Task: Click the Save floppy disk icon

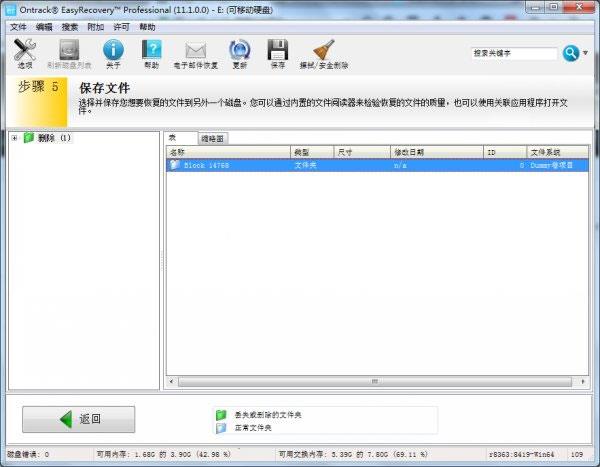Action: pyautogui.click(x=278, y=50)
